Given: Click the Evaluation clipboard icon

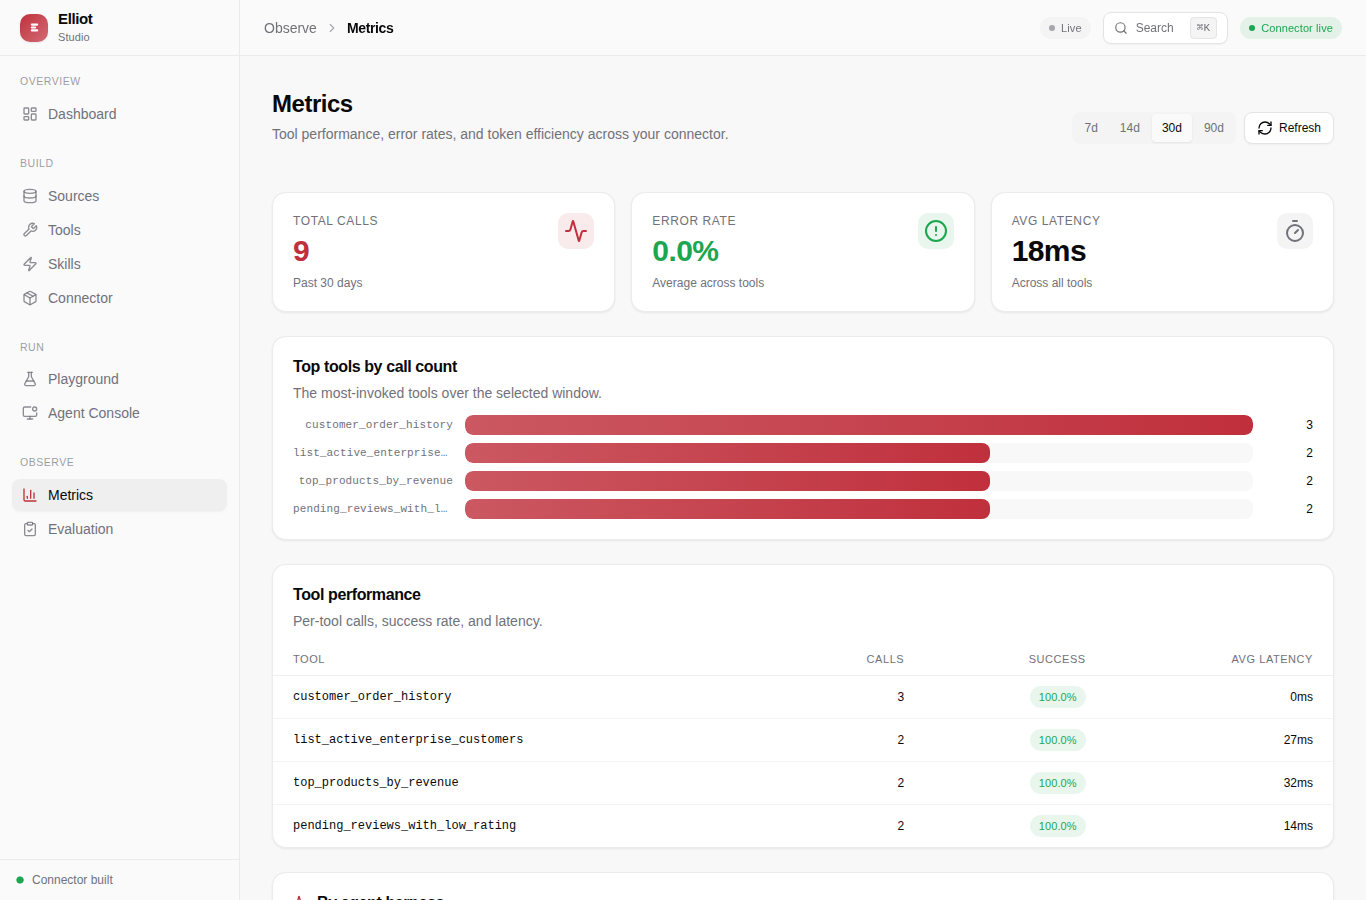Looking at the screenshot, I should [x=30, y=529].
